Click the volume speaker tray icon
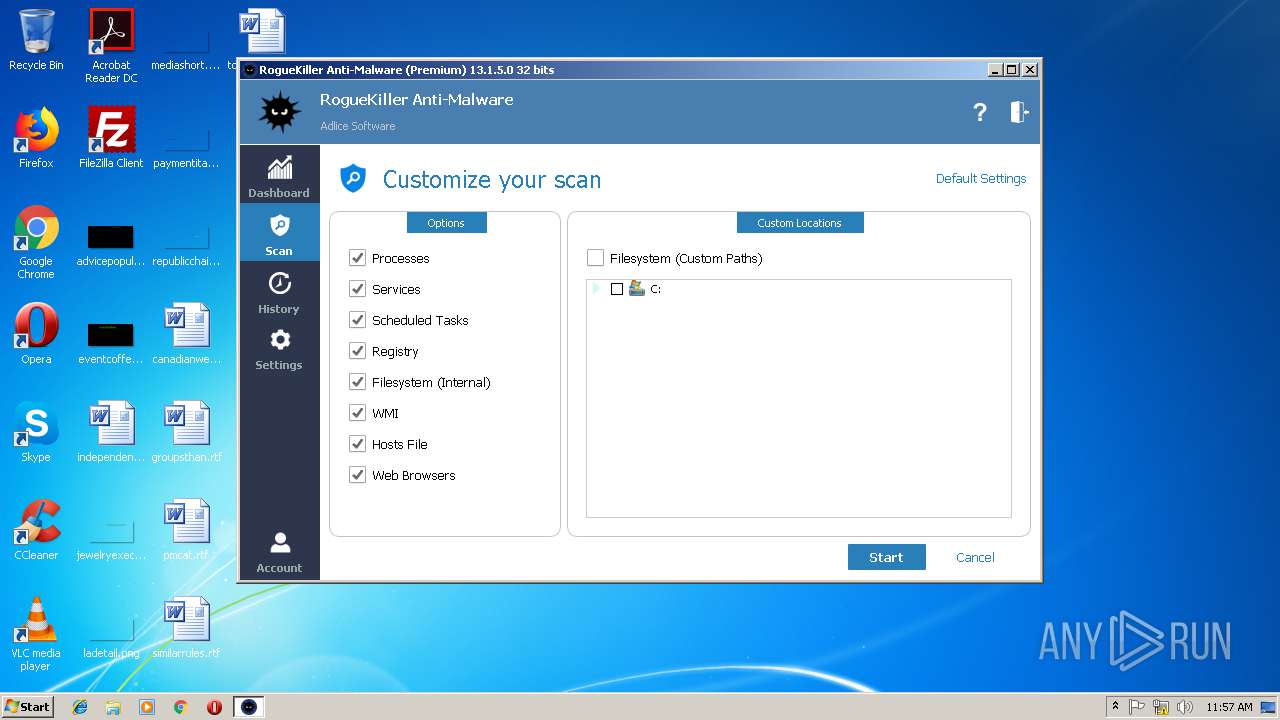Image resolution: width=1280 pixels, height=720 pixels. [x=1185, y=707]
